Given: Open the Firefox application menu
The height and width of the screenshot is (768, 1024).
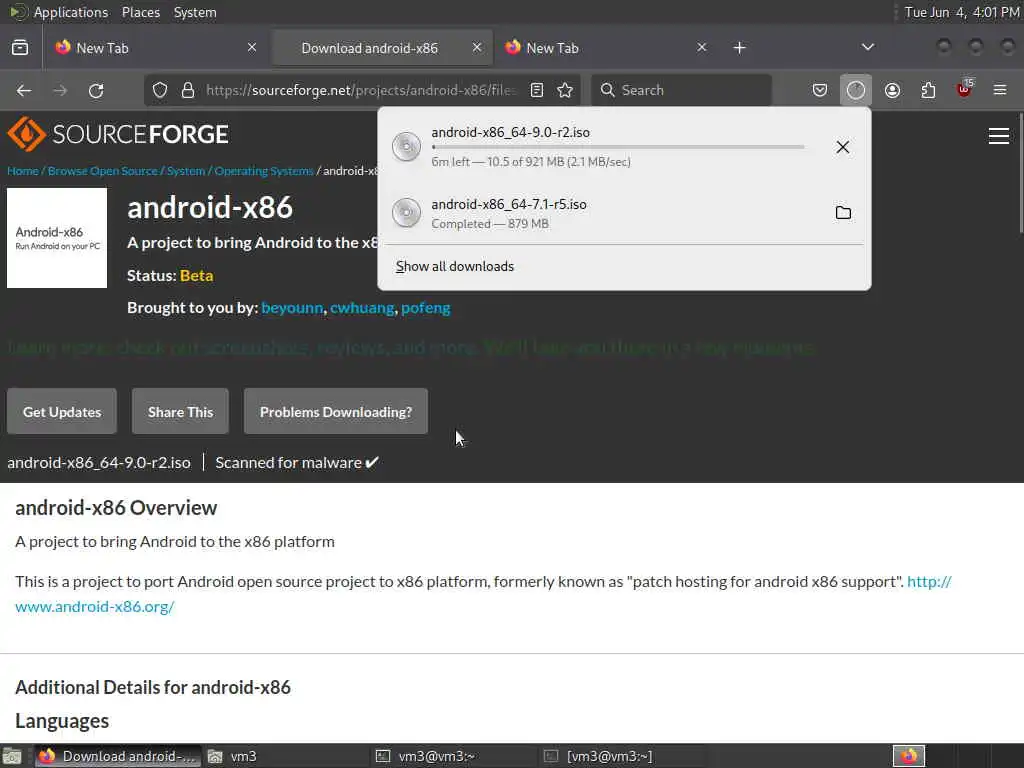Looking at the screenshot, I should 999,90.
